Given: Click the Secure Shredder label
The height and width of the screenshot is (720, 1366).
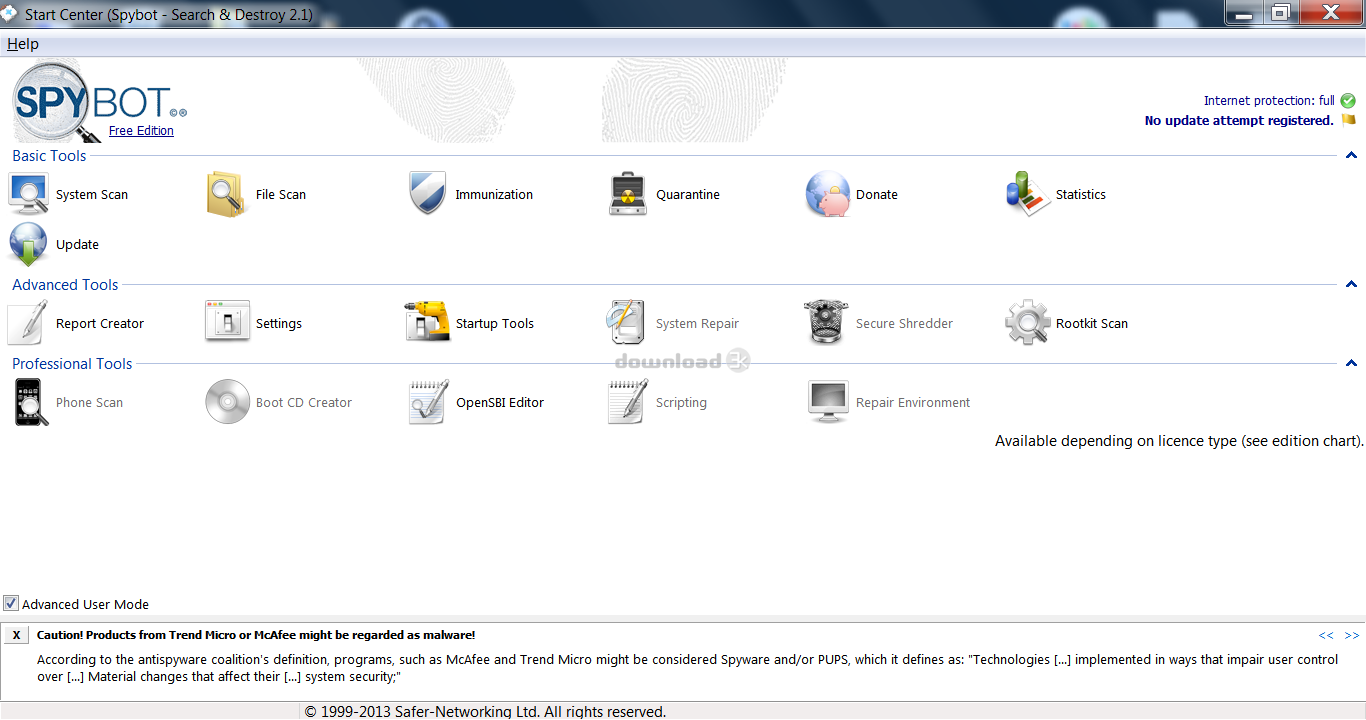Looking at the screenshot, I should (904, 324).
